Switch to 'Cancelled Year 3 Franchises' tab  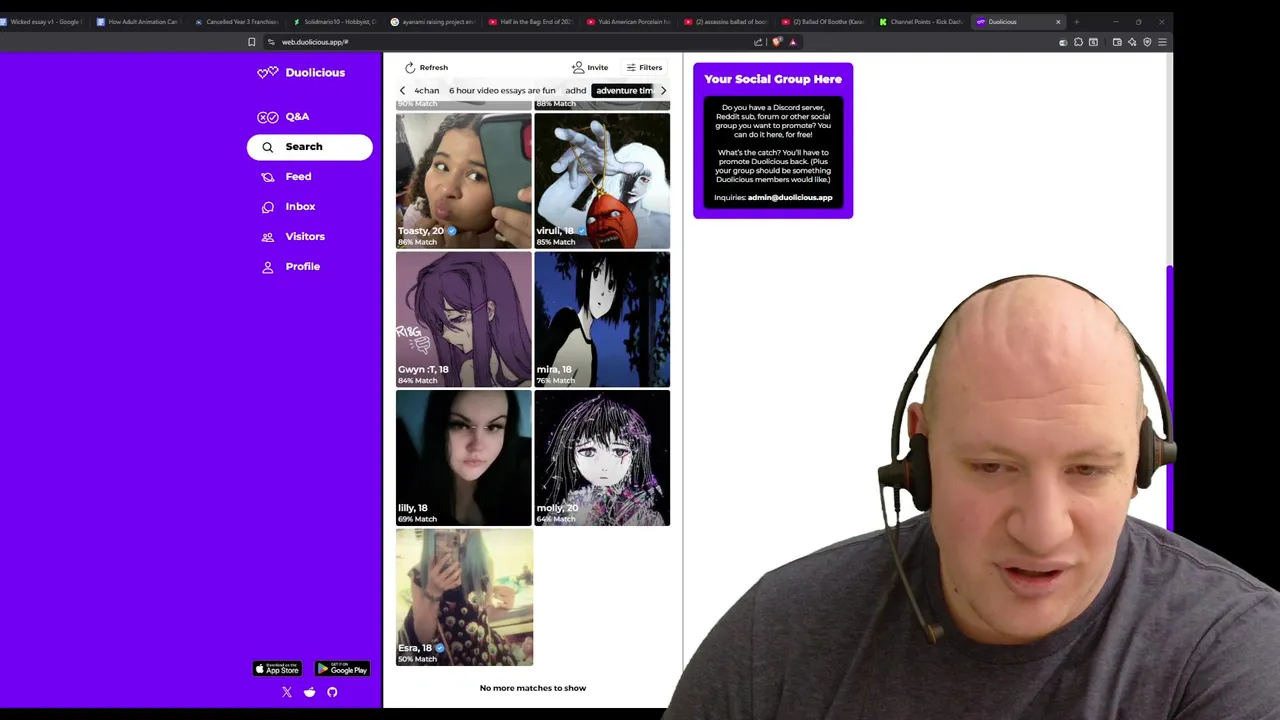(x=238, y=22)
